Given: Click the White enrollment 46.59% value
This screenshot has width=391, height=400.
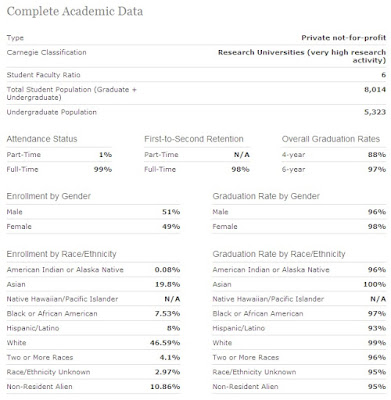Looking at the screenshot, I should pyautogui.click(x=165, y=343).
